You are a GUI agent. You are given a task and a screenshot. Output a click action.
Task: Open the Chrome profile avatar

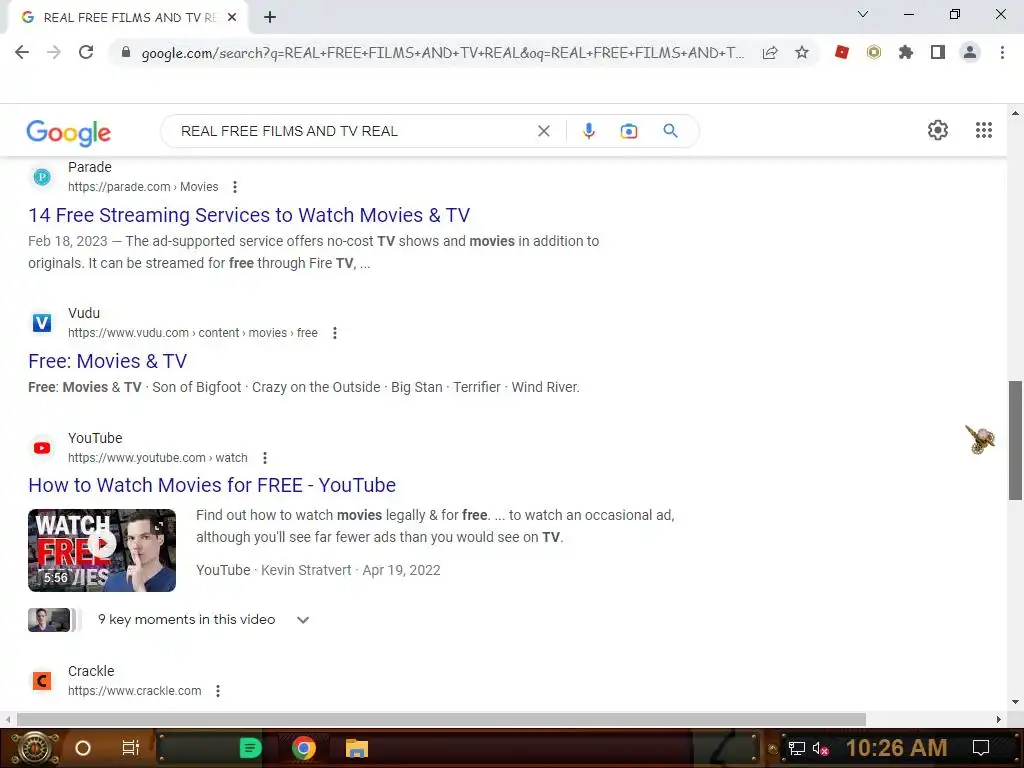point(970,52)
